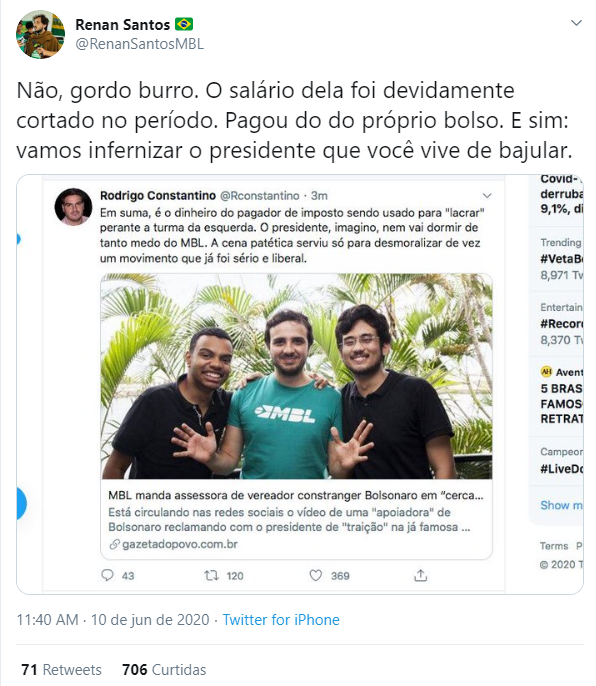596x686 pixels.
Task: Open the #Recor entertainment trend
Action: pyautogui.click(x=561, y=324)
